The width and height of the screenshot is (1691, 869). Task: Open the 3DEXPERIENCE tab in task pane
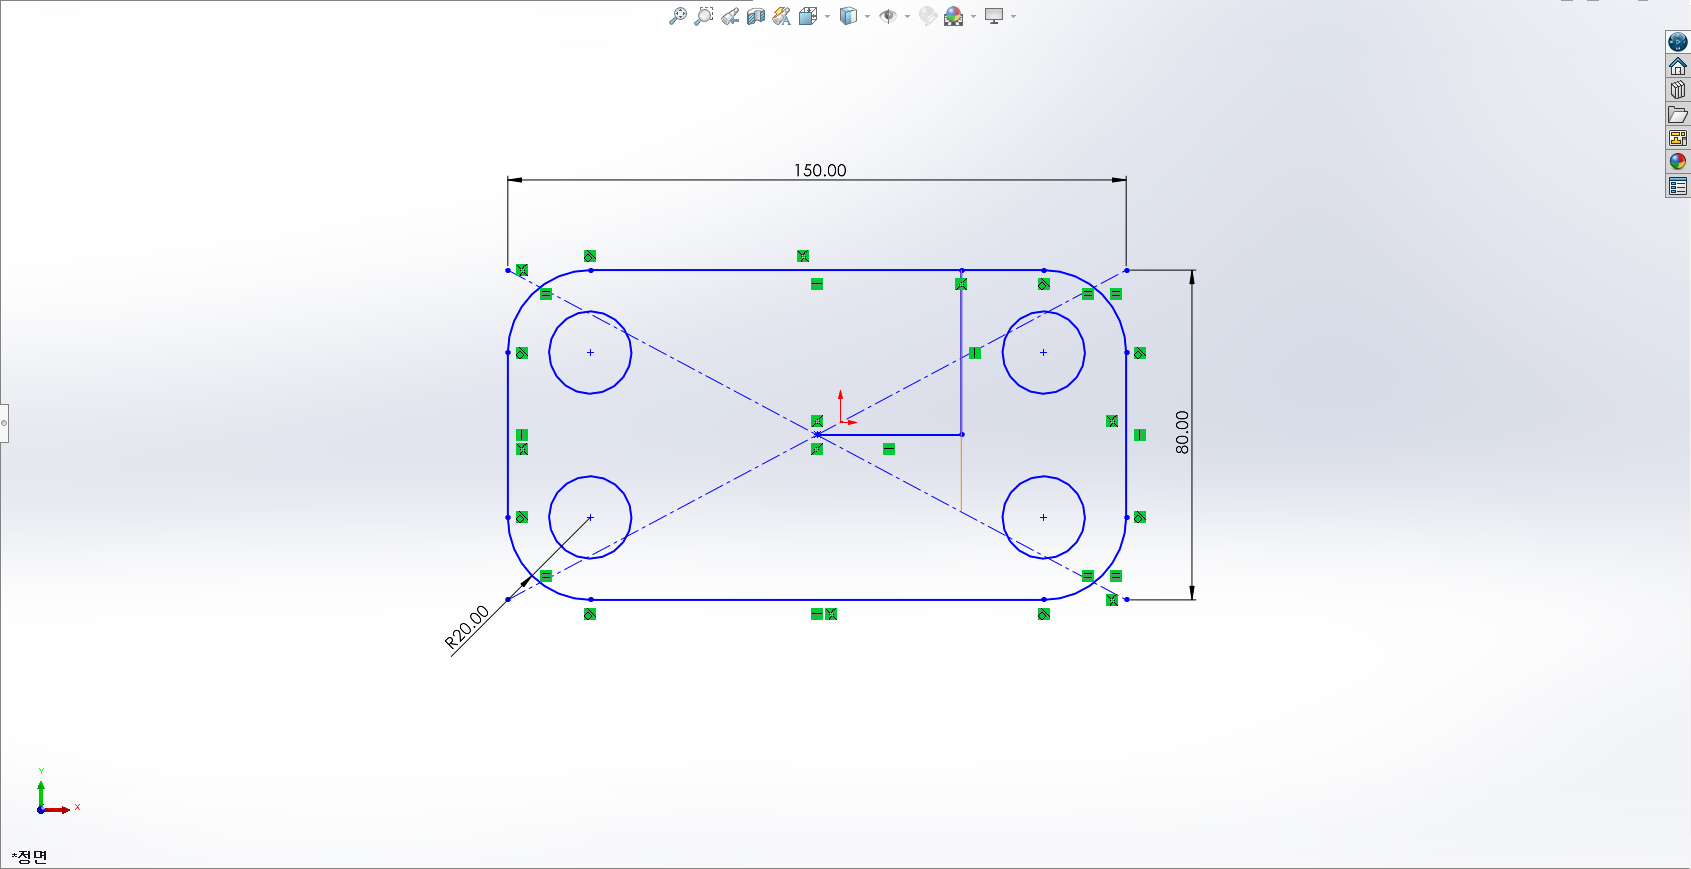click(x=1678, y=42)
